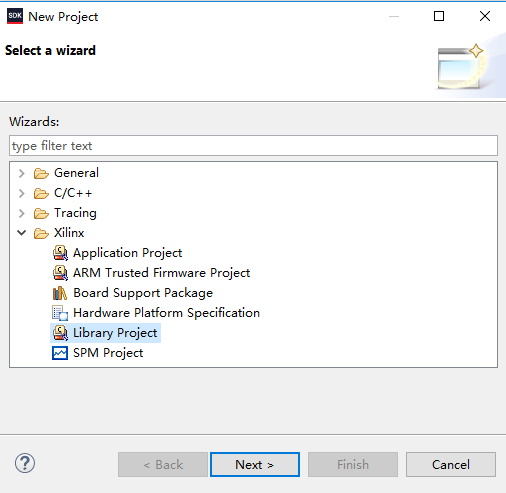This screenshot has height=493, width=506.
Task: Focus the type filter text field
Action: (254, 146)
